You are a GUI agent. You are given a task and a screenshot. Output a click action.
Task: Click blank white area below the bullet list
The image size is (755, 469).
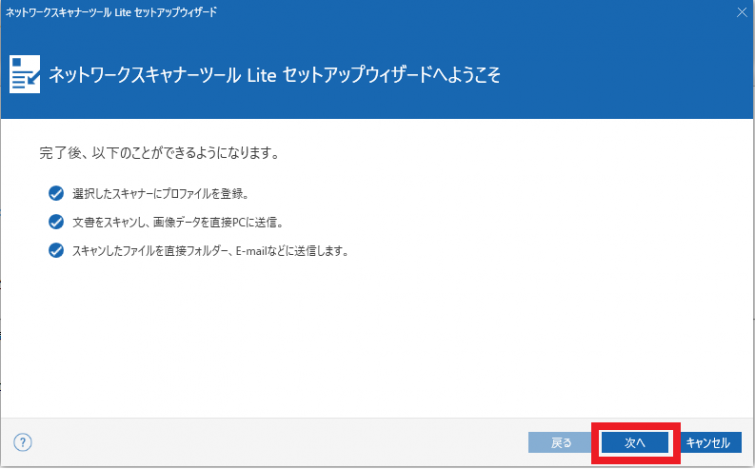pyautogui.click(x=380, y=340)
